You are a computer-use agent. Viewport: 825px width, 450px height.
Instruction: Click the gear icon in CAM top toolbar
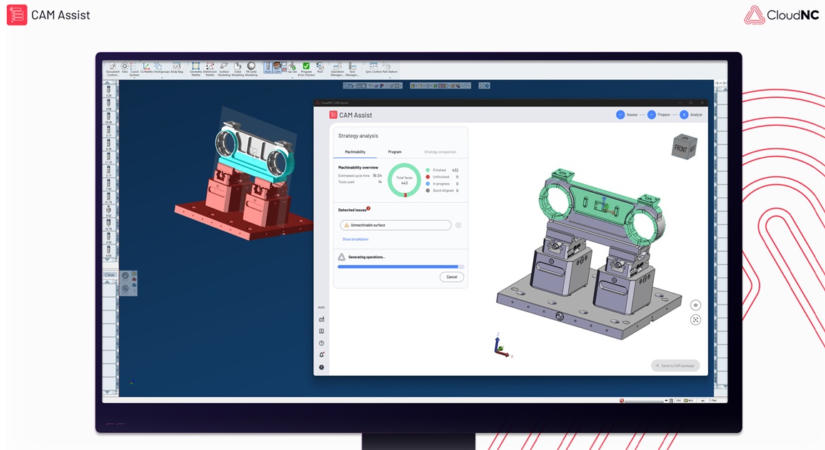click(125, 66)
